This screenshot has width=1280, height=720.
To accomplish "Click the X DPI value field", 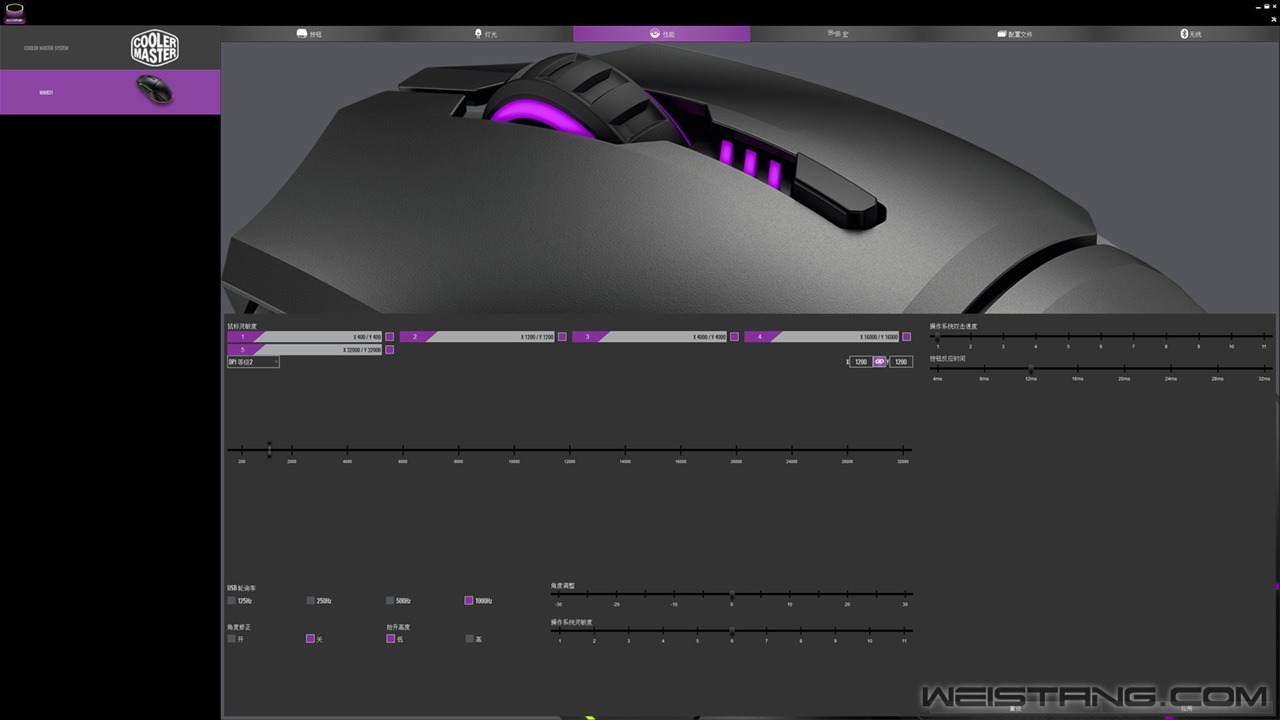I will (x=861, y=362).
